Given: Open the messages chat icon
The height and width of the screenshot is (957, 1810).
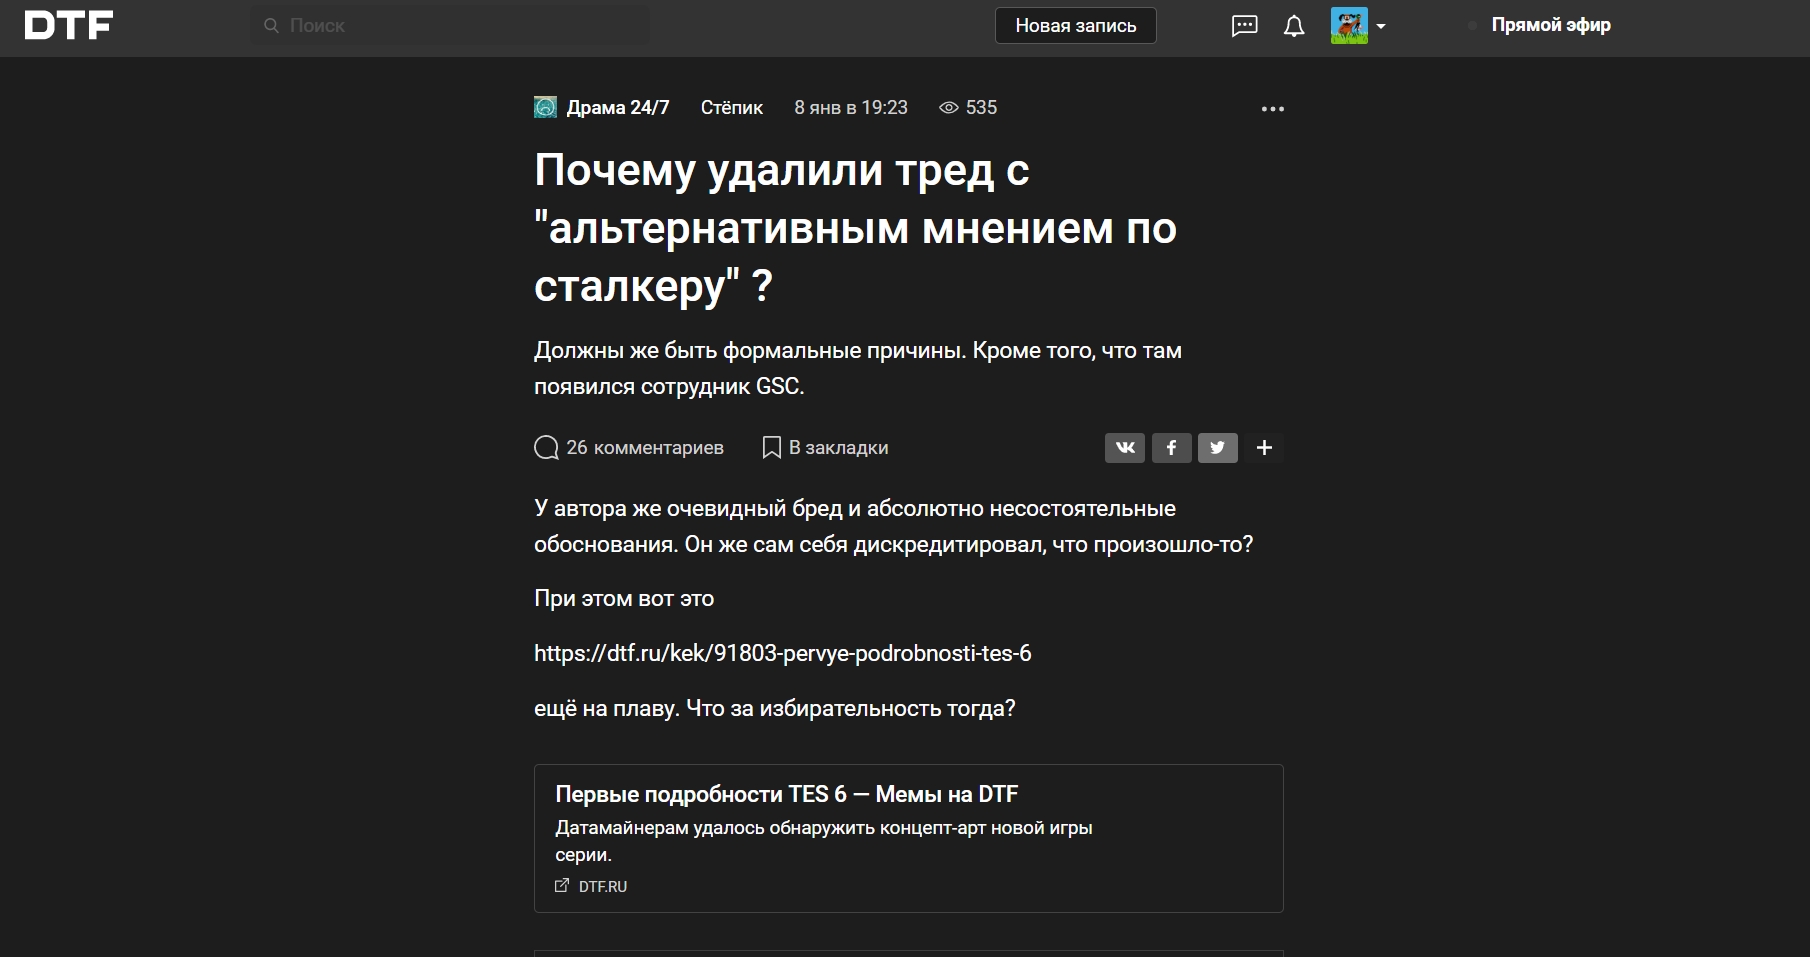Looking at the screenshot, I should pos(1244,26).
